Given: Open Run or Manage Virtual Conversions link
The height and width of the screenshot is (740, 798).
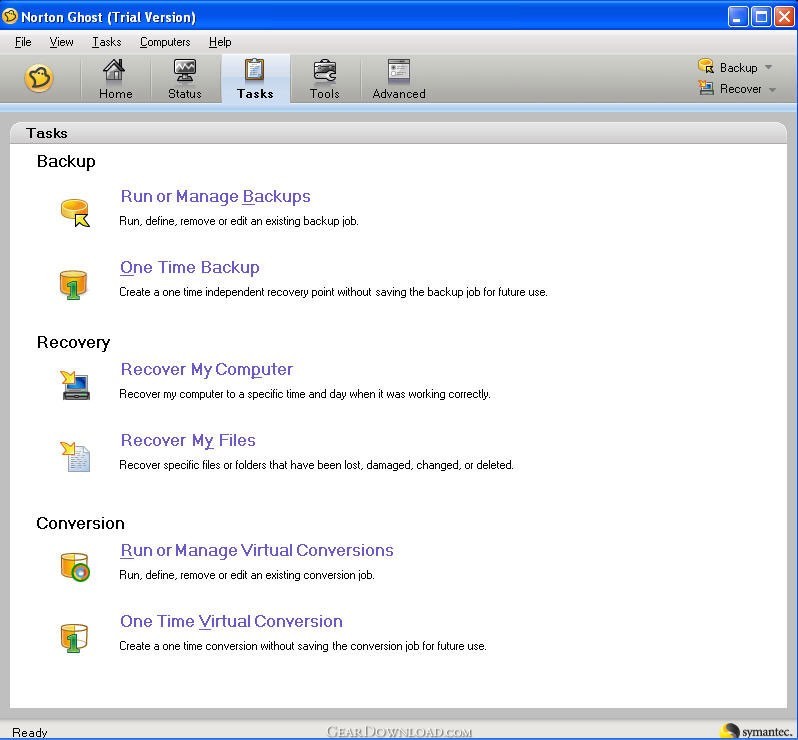Looking at the screenshot, I should click(x=256, y=550).
